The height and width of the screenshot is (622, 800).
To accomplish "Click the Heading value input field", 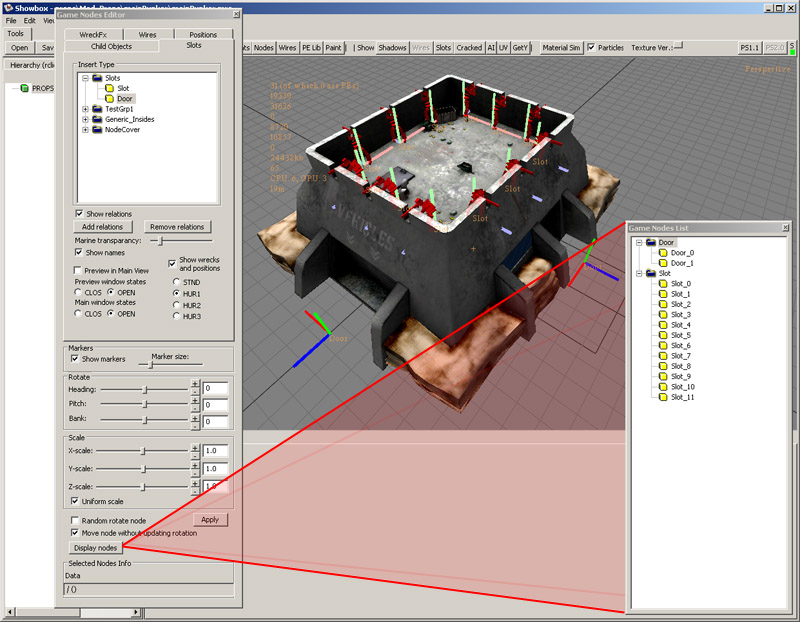I will tap(215, 388).
